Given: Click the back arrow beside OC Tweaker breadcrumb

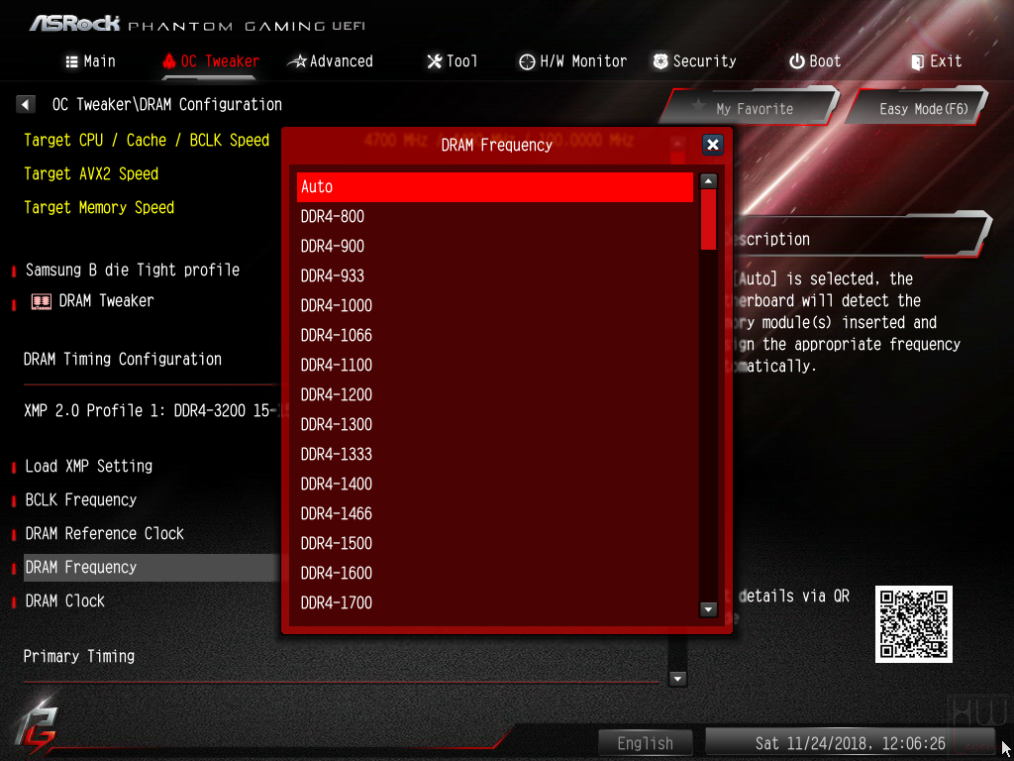Looking at the screenshot, I should [25, 104].
